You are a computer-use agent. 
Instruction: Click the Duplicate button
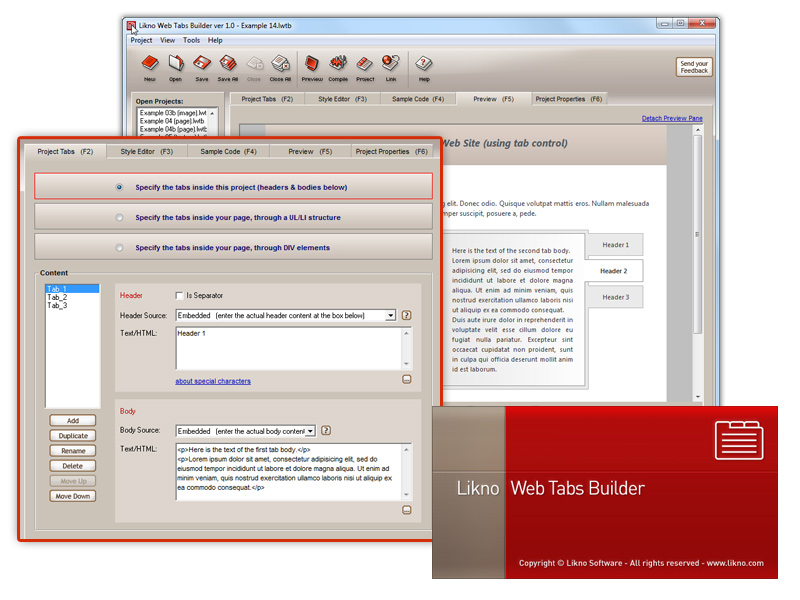tap(72, 435)
